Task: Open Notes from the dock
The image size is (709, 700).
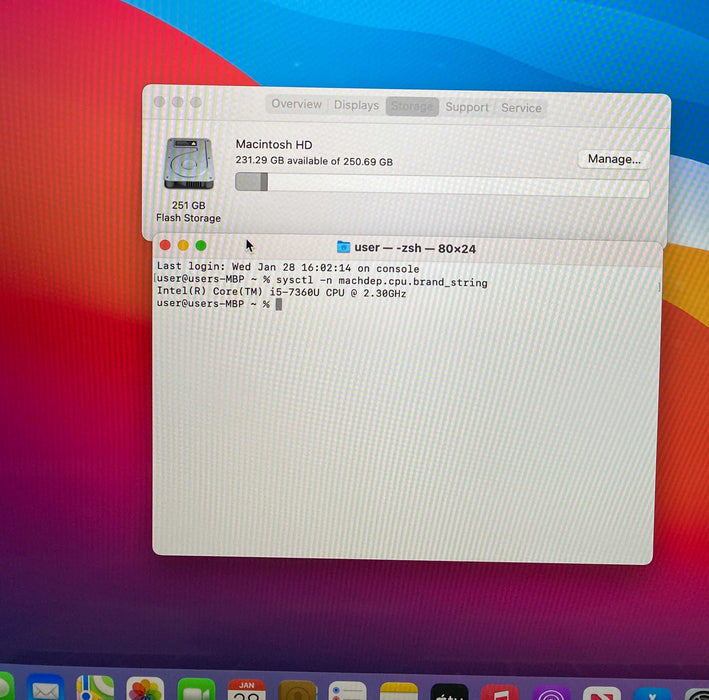Action: pyautogui.click(x=398, y=691)
